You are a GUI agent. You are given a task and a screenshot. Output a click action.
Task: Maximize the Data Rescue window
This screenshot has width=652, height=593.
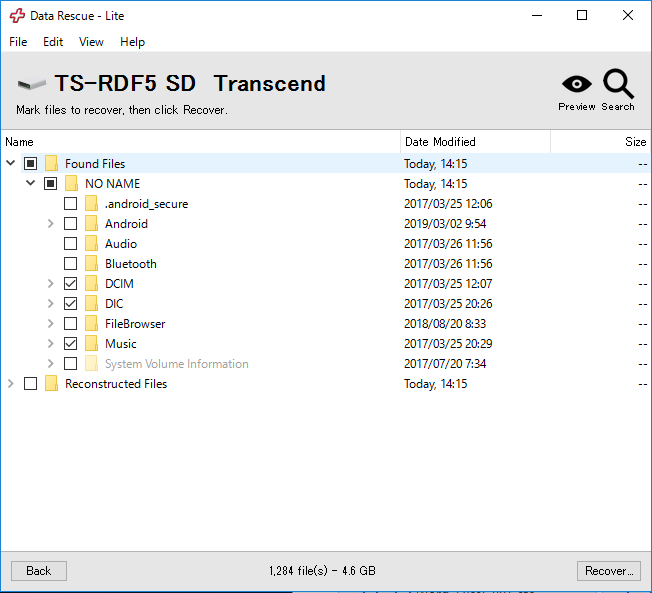tap(582, 16)
